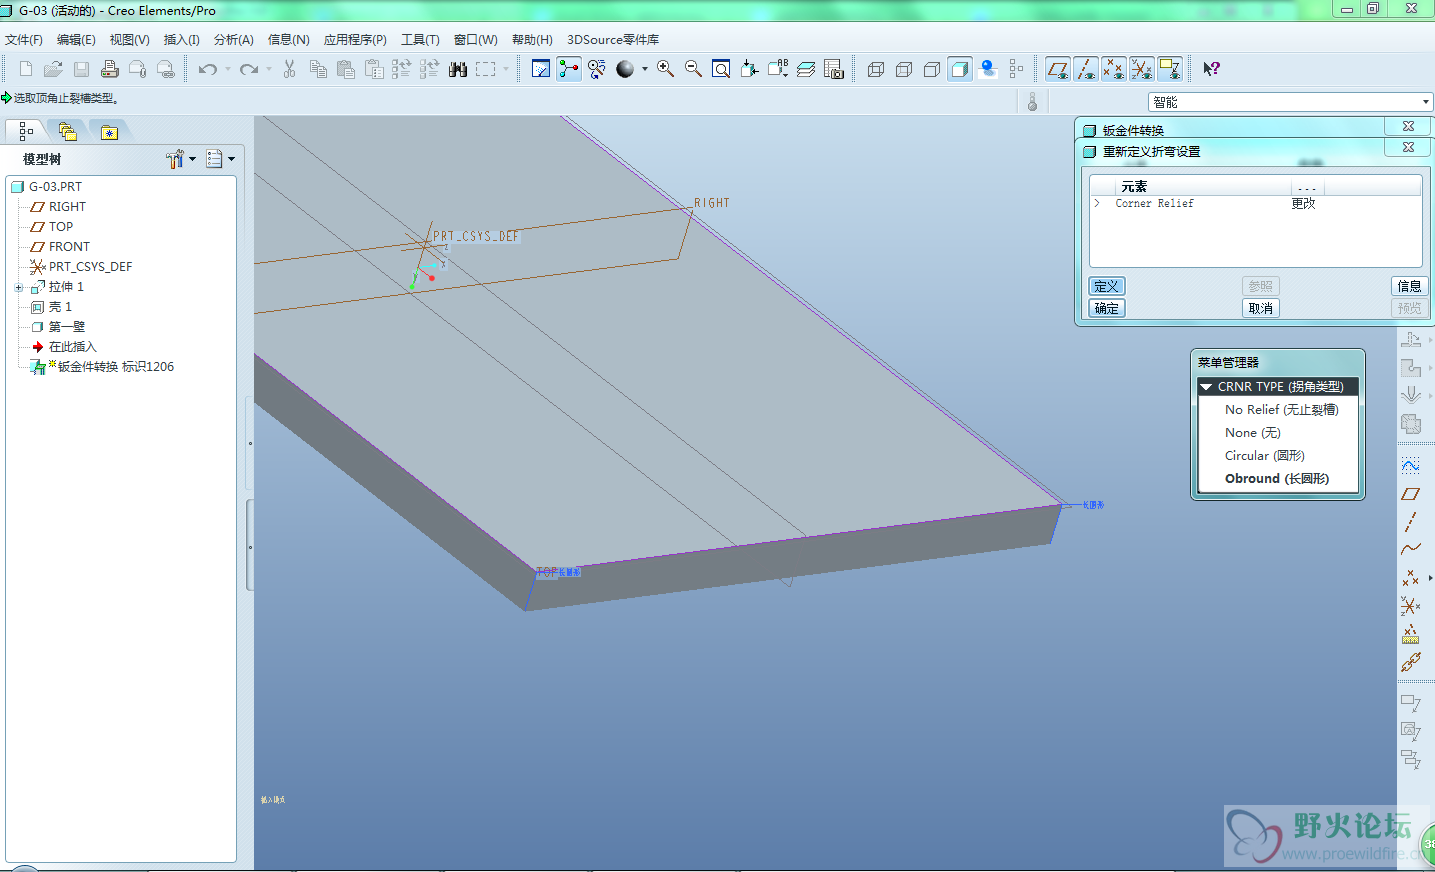Image resolution: width=1435 pixels, height=872 pixels.
Task: Open the Undo history dropdown arrow
Action: pos(228,69)
